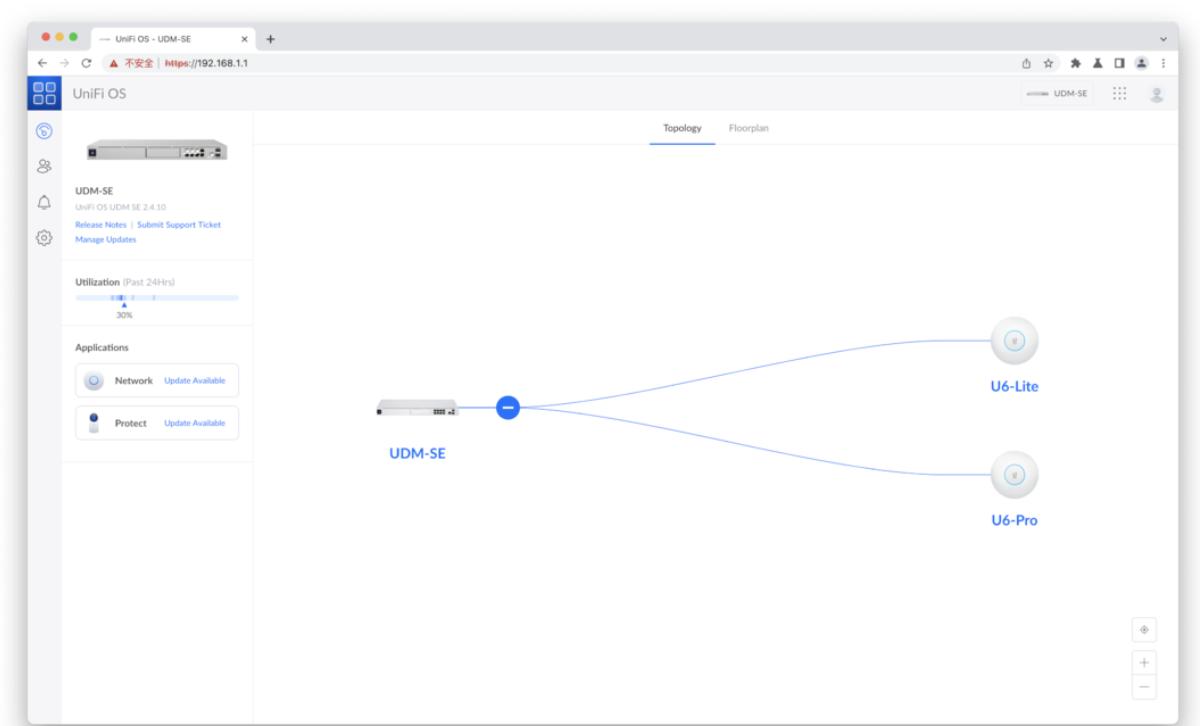Click Submit Support Ticket link
1200x726 pixels.
[x=178, y=225]
